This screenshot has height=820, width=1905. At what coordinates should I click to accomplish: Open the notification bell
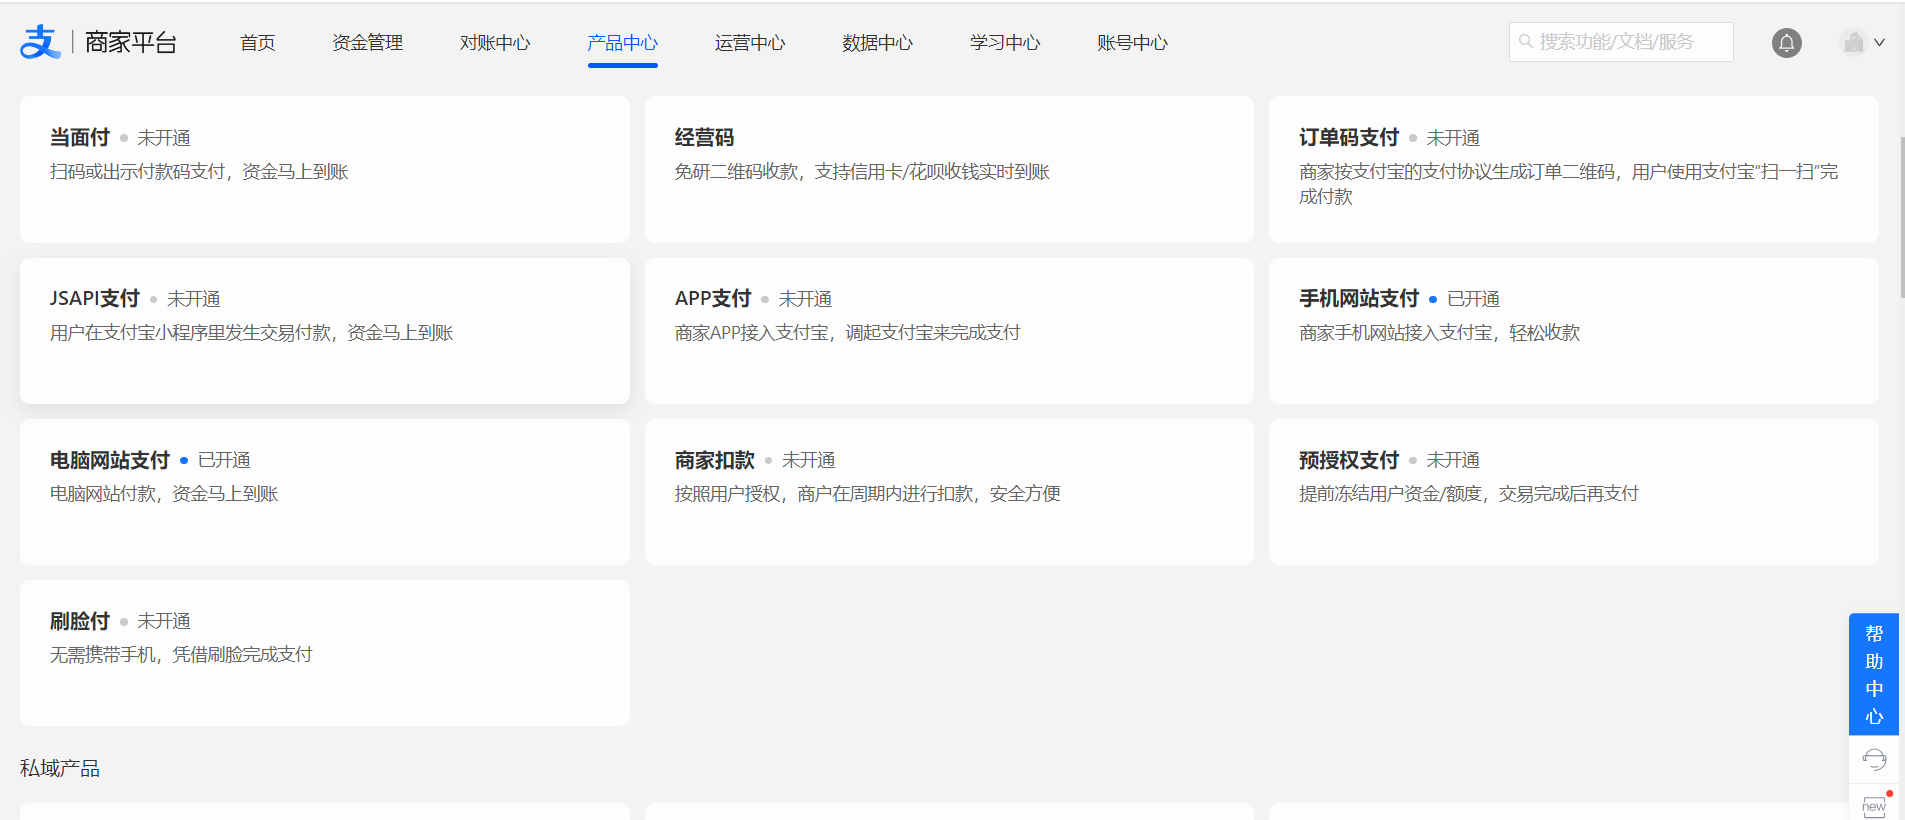1786,43
